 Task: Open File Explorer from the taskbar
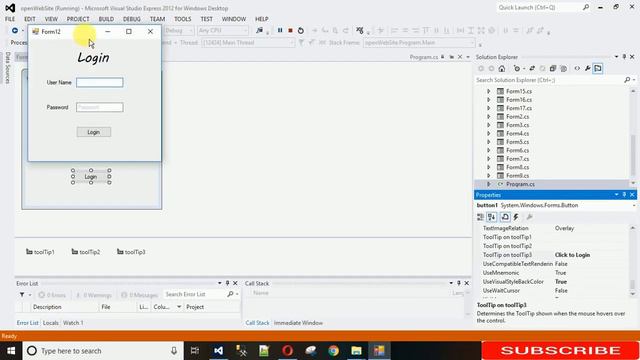(356, 351)
